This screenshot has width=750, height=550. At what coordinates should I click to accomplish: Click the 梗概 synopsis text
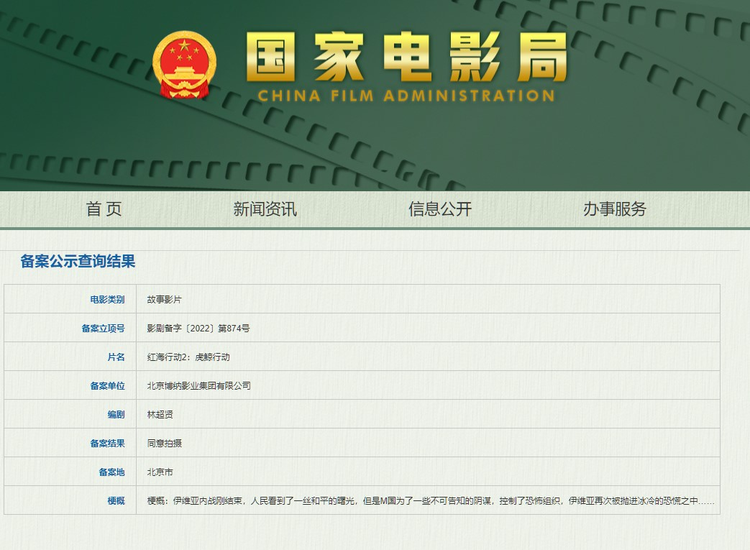tap(430, 501)
